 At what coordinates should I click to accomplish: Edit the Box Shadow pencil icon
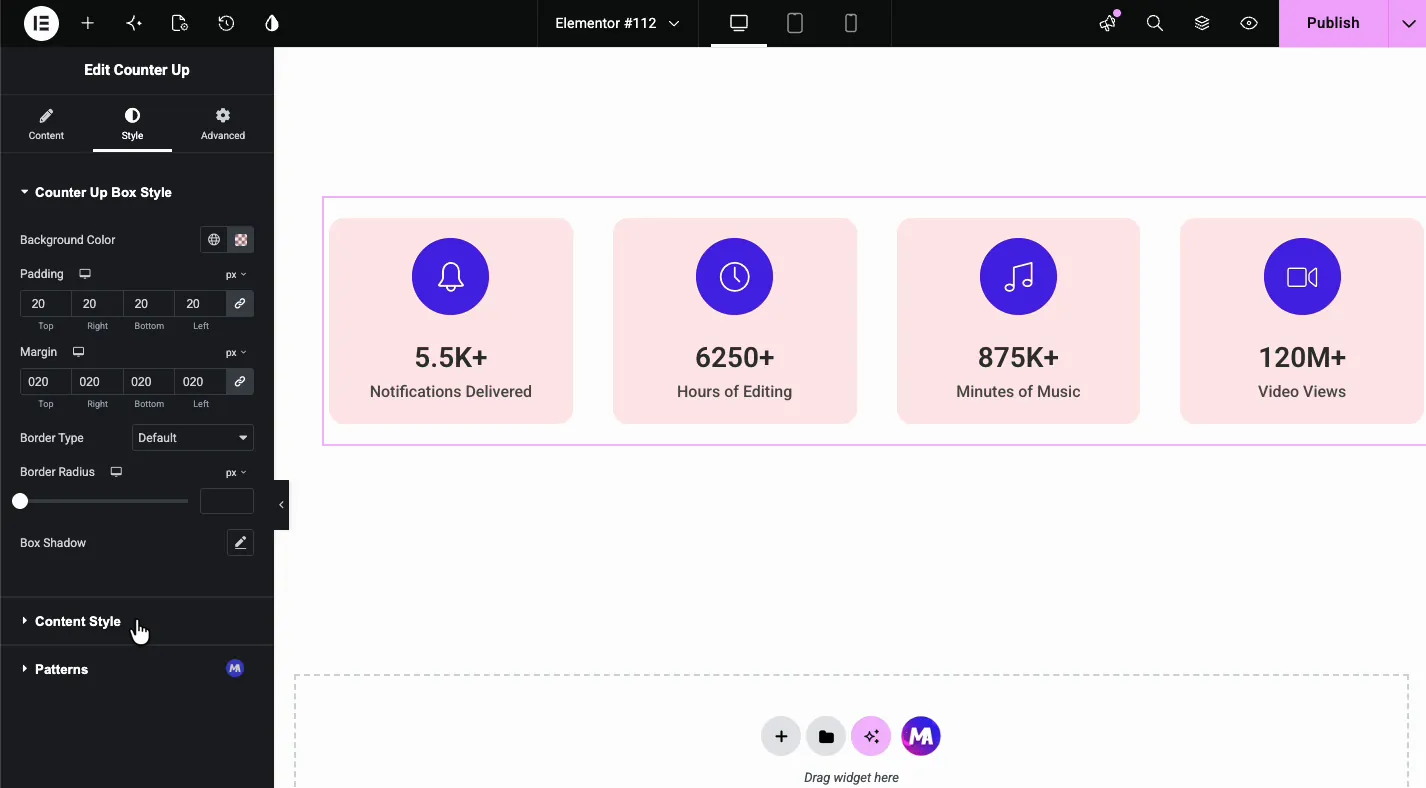click(240, 543)
